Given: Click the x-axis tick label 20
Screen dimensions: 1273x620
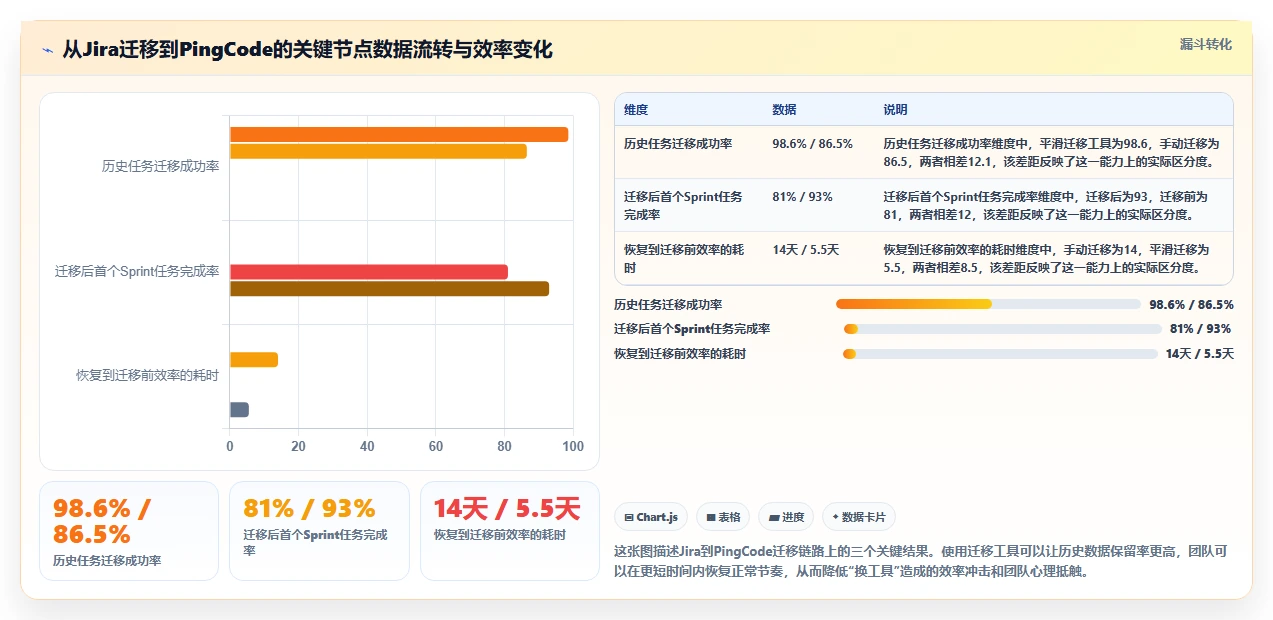Looking at the screenshot, I should [x=298, y=447].
